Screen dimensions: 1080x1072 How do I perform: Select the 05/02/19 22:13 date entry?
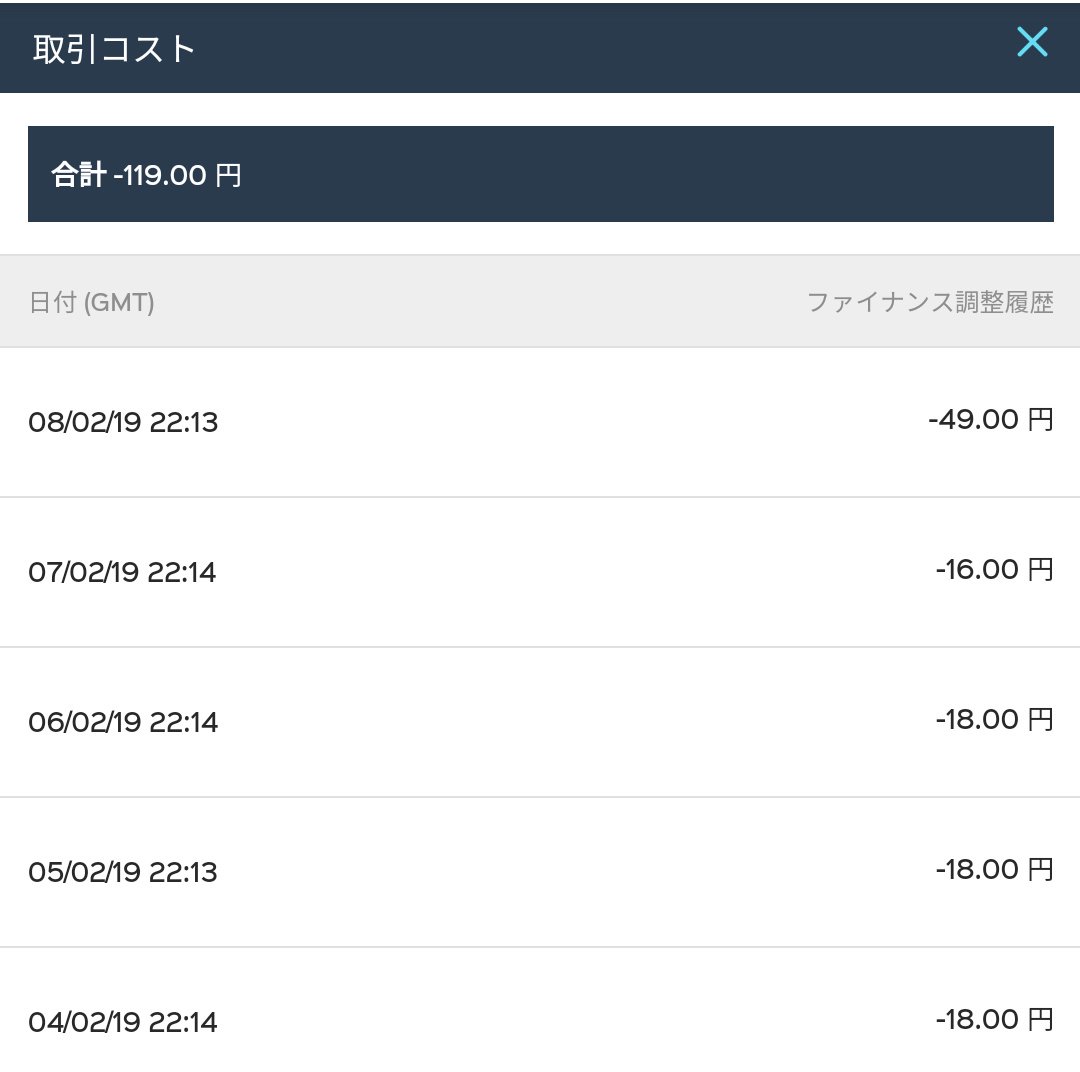pos(123,872)
